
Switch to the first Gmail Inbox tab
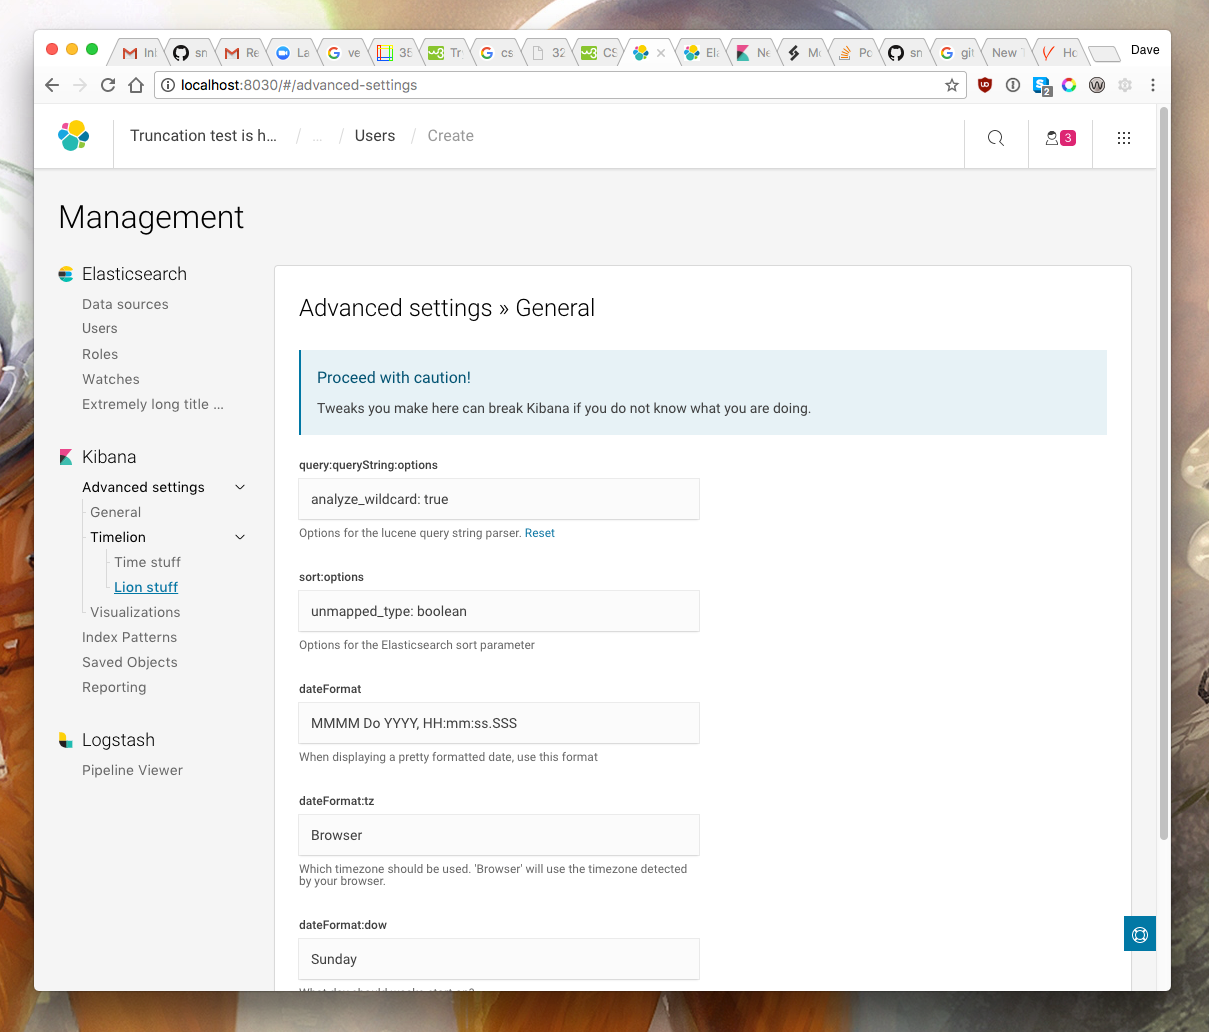coord(140,53)
